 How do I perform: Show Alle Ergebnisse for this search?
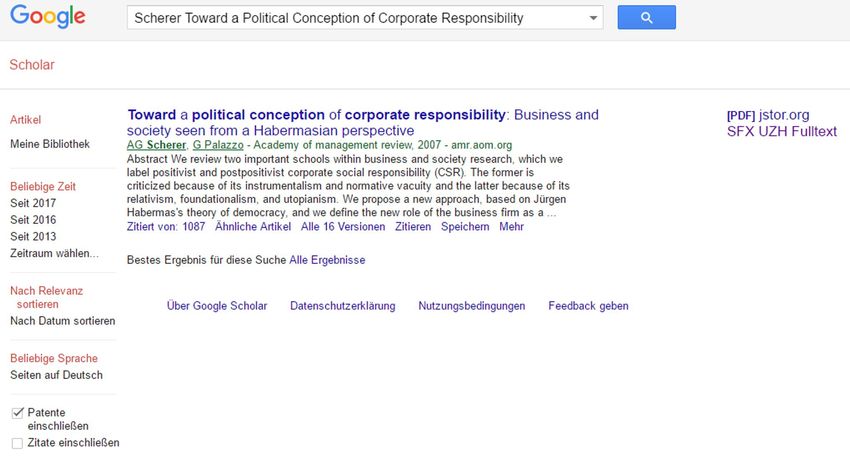[327, 260]
